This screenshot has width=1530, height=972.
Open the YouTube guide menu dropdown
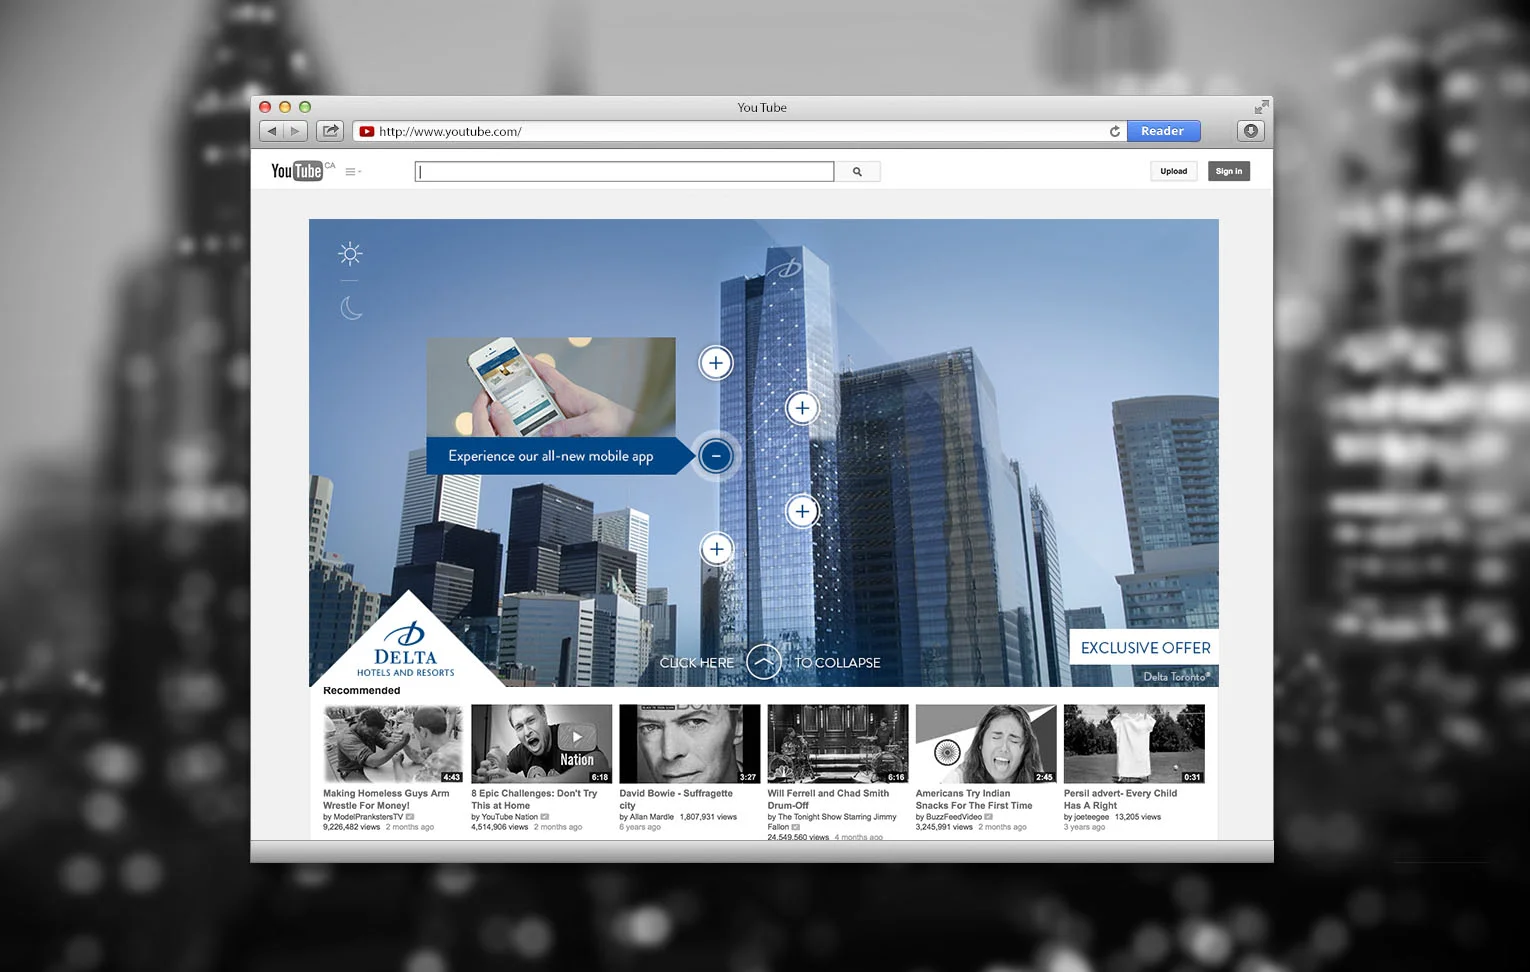coord(353,172)
